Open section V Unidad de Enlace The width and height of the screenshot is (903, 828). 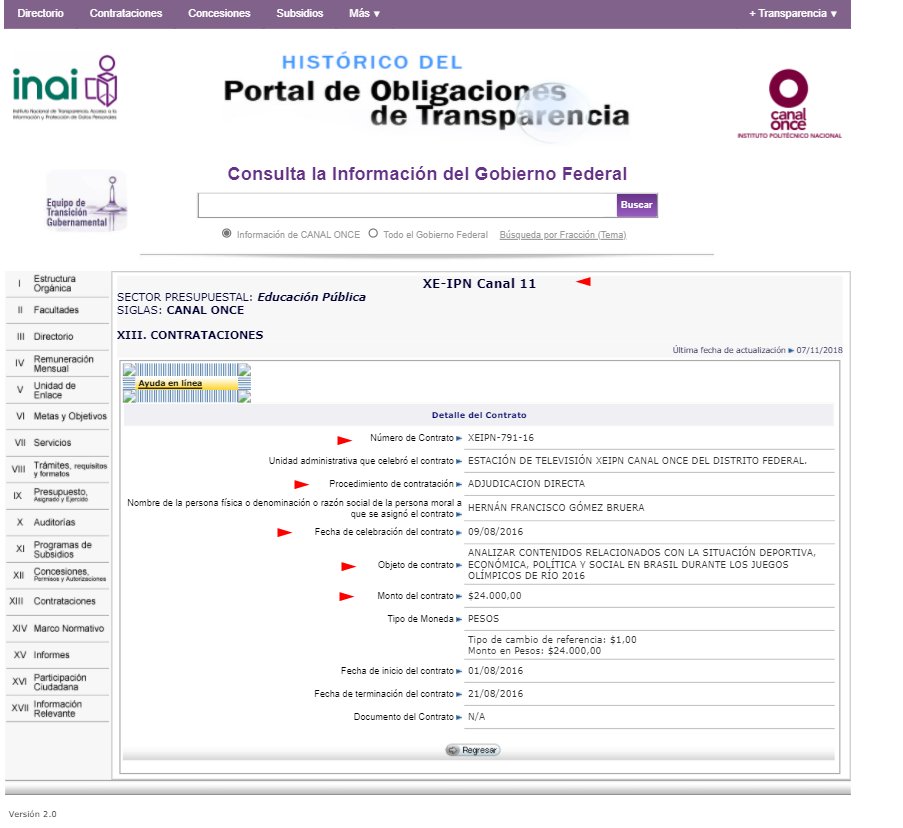[x=57, y=390]
